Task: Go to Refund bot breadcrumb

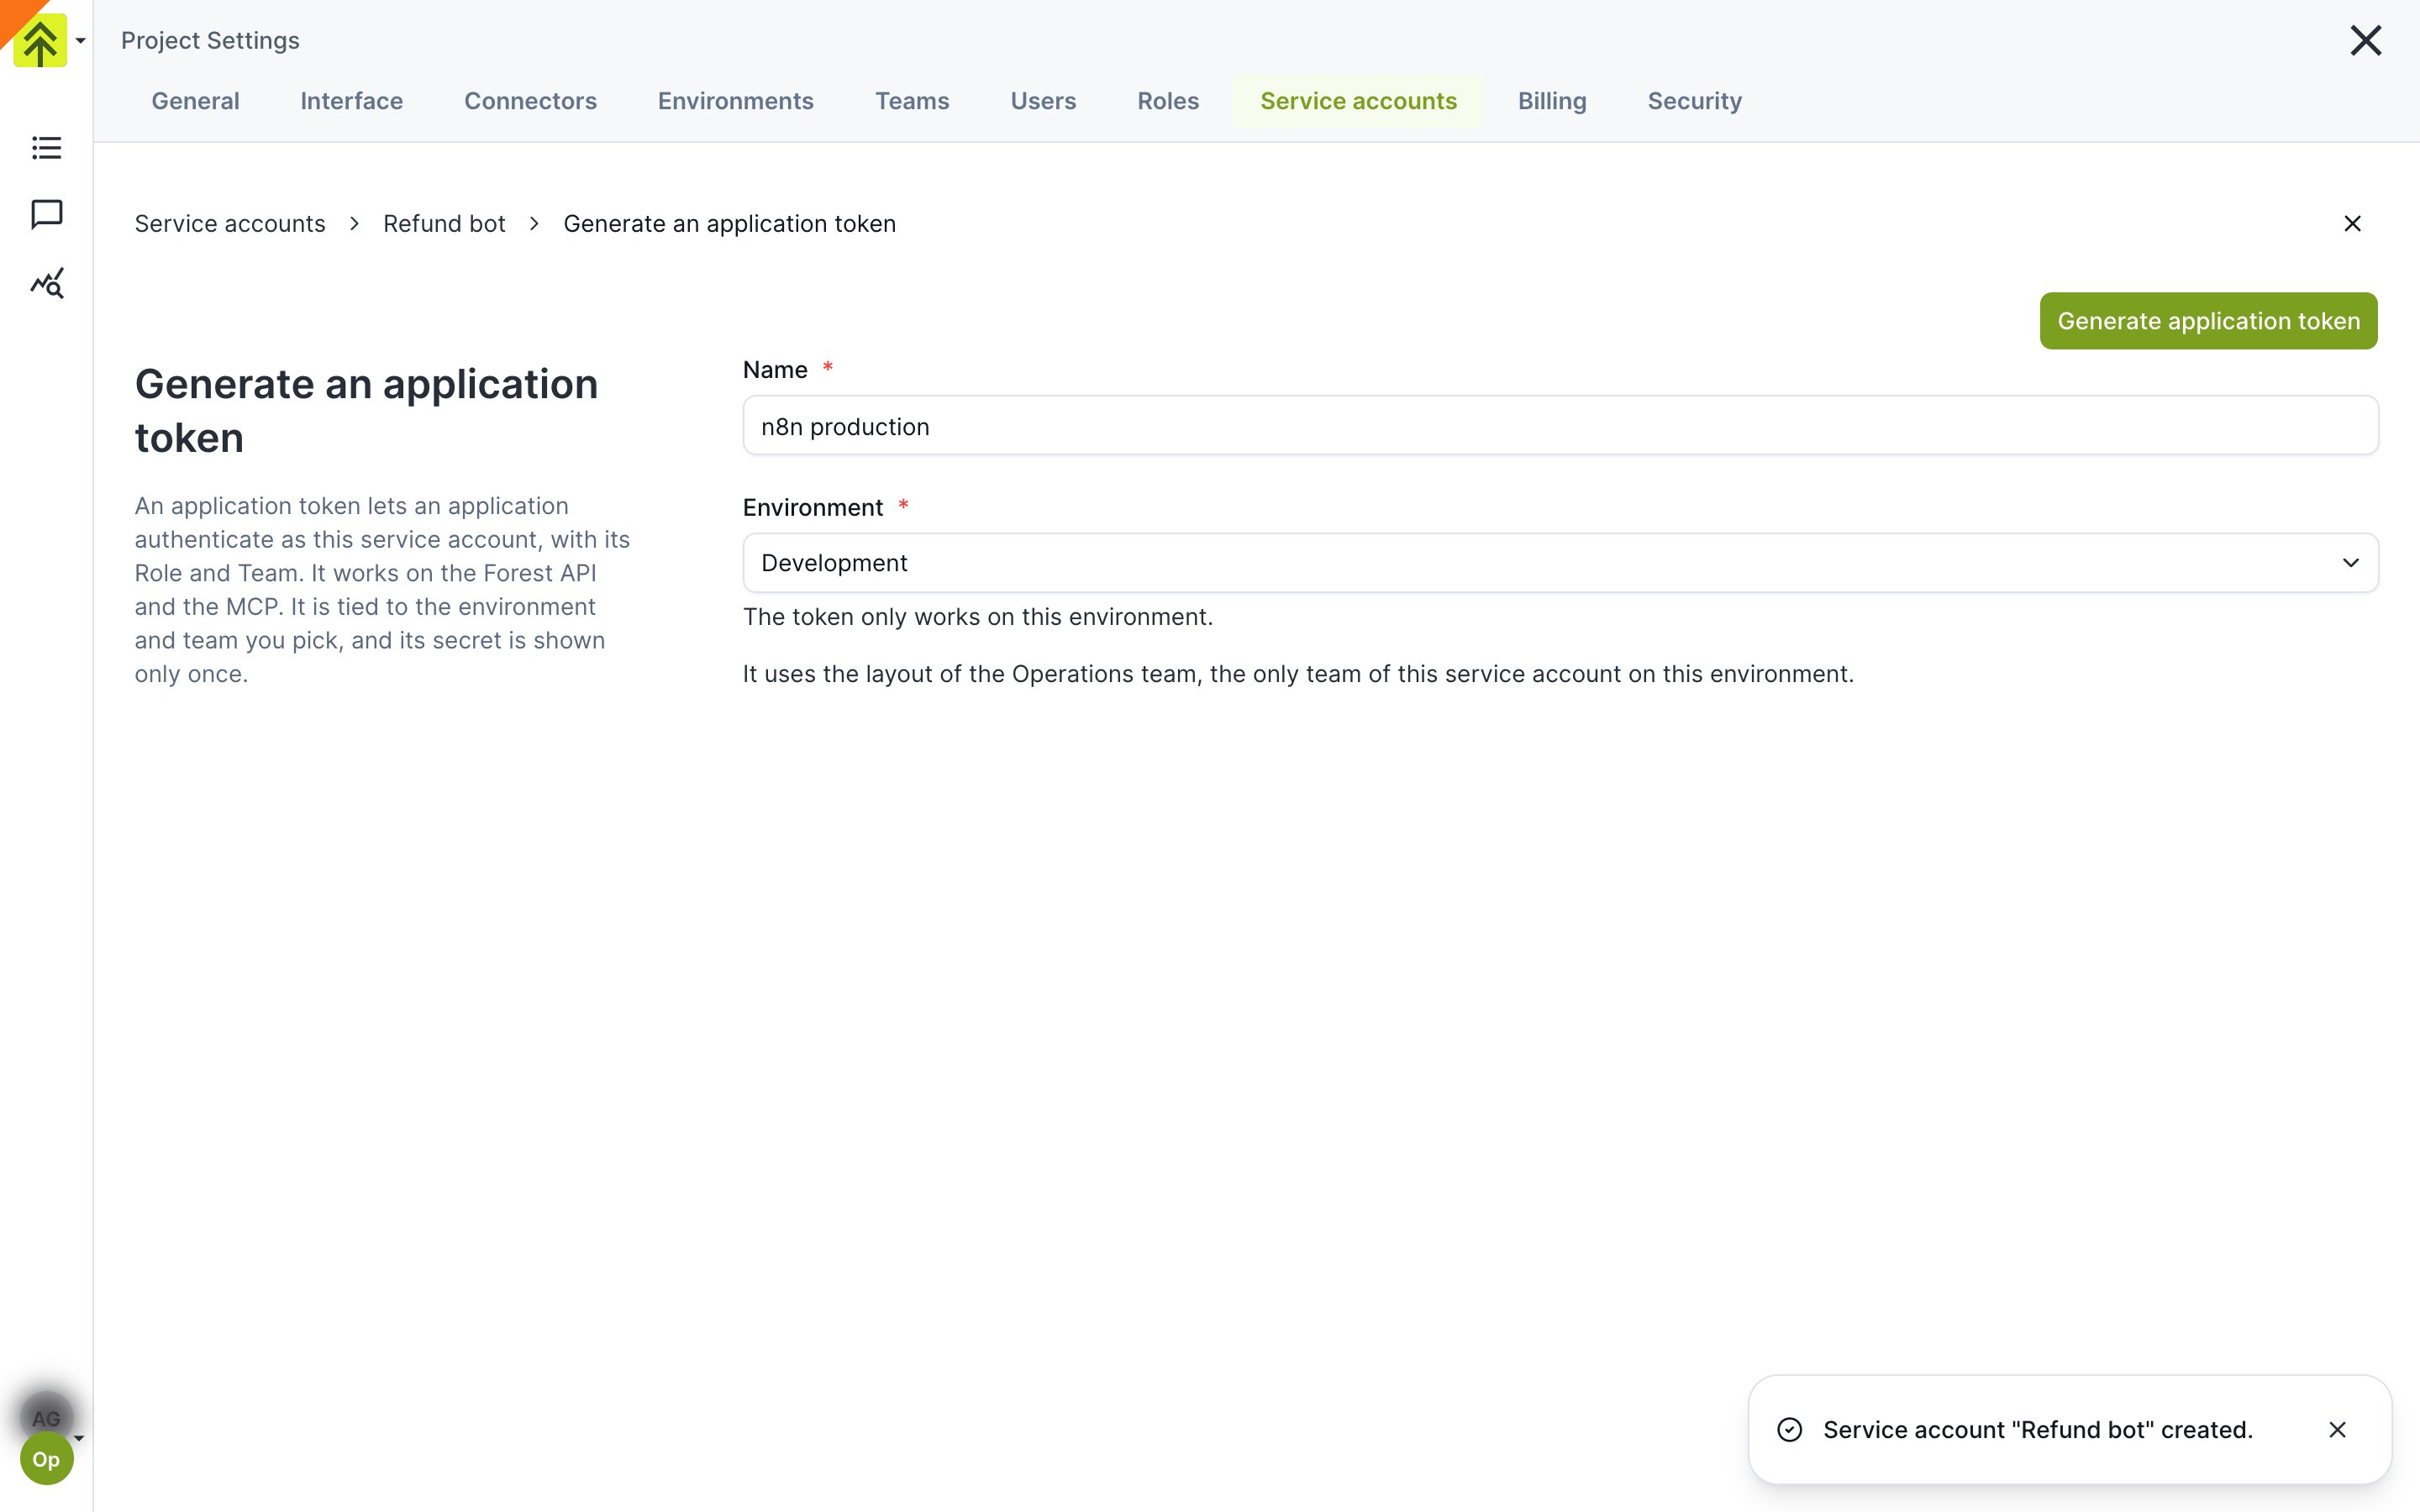Action: point(444,223)
